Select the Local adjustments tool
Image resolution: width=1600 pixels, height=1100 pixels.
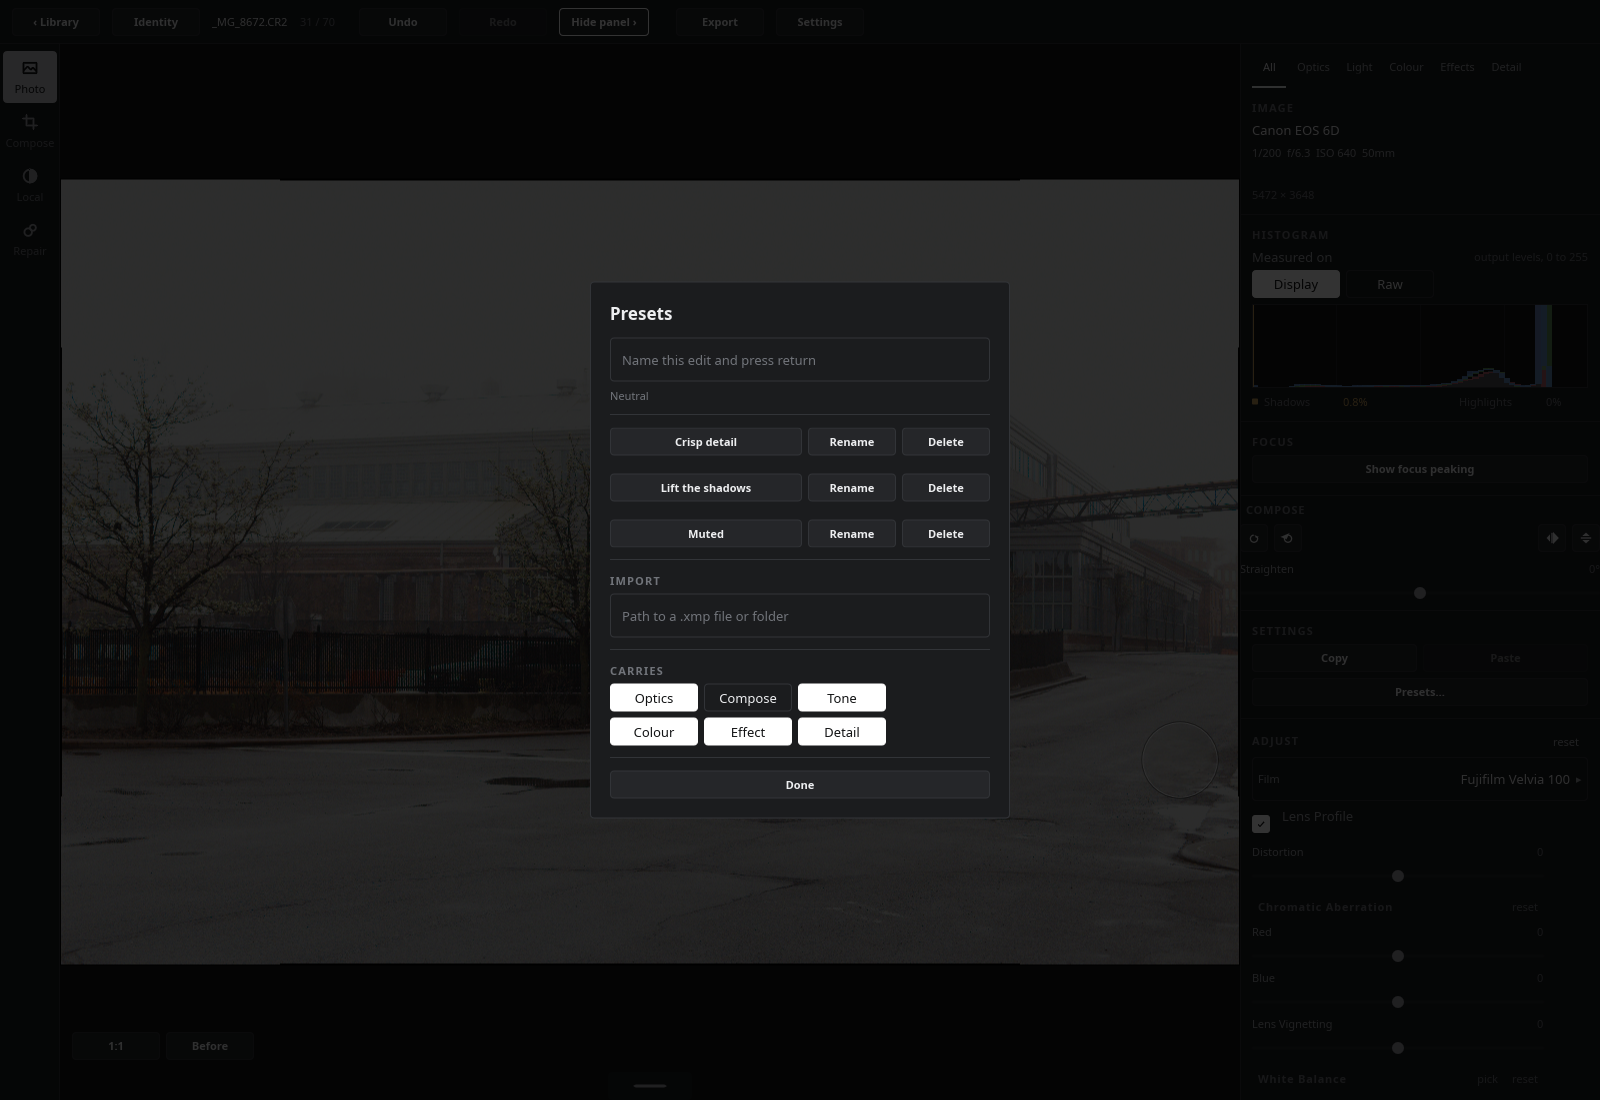(x=30, y=185)
